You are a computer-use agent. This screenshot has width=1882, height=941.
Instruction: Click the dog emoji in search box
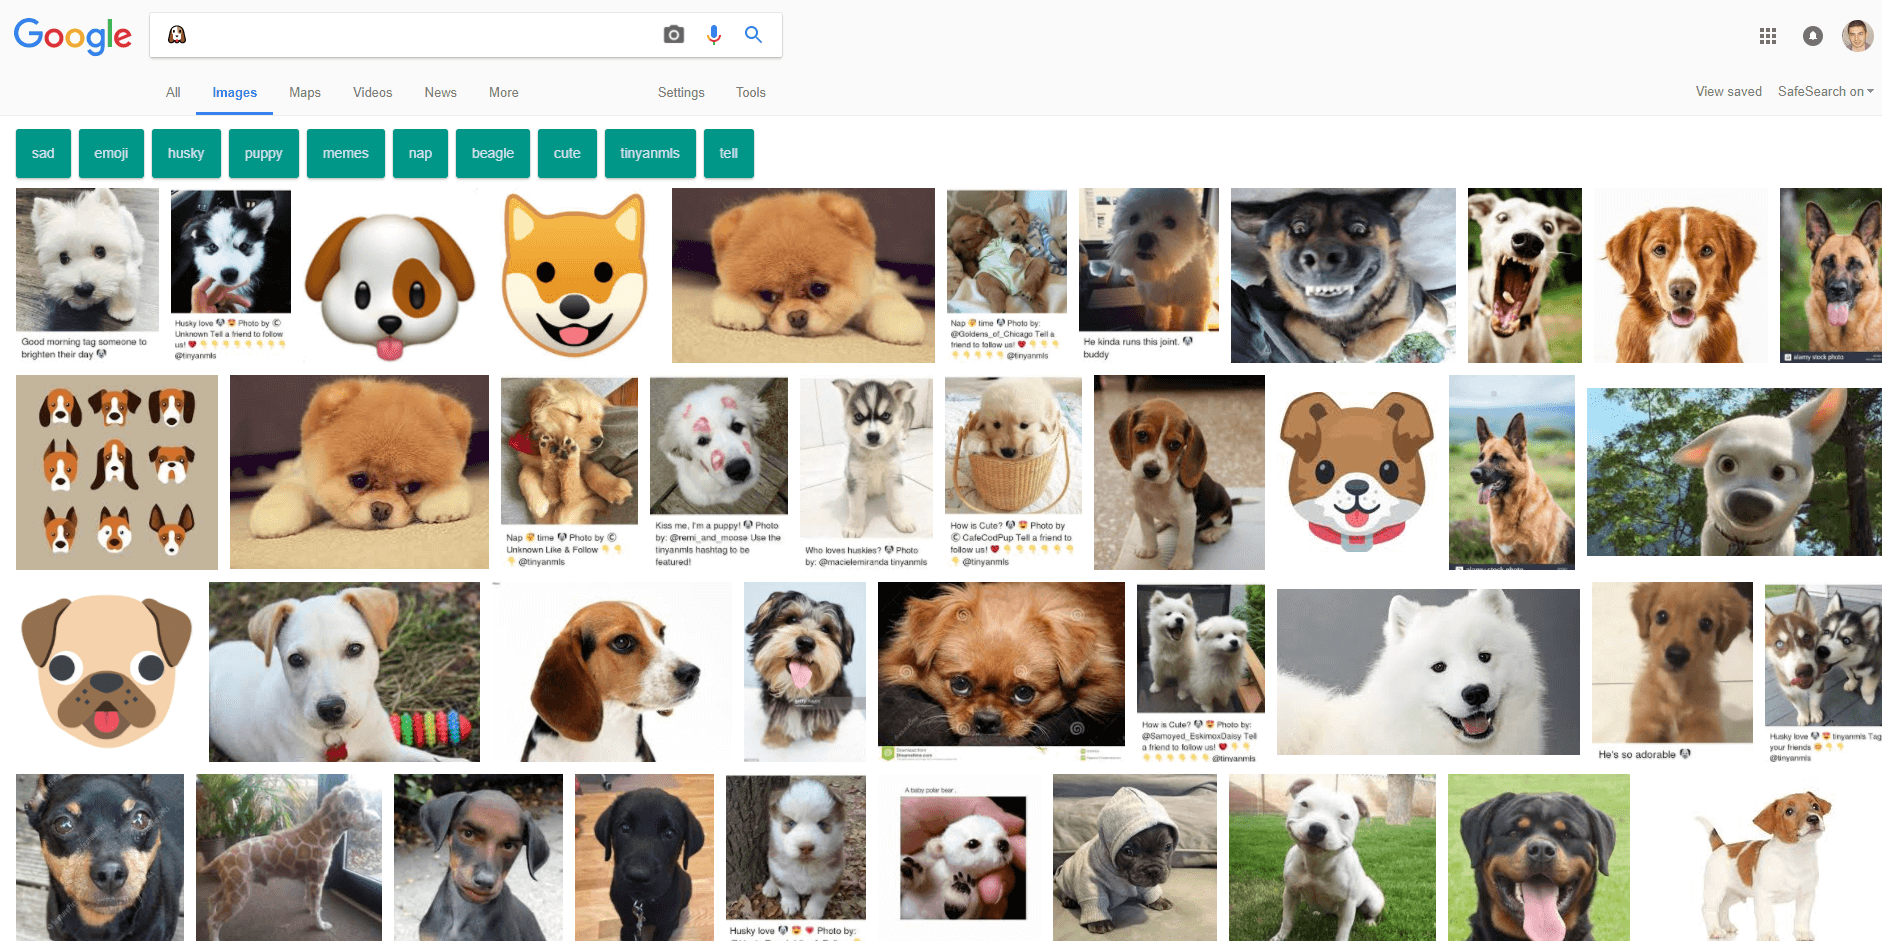[177, 35]
